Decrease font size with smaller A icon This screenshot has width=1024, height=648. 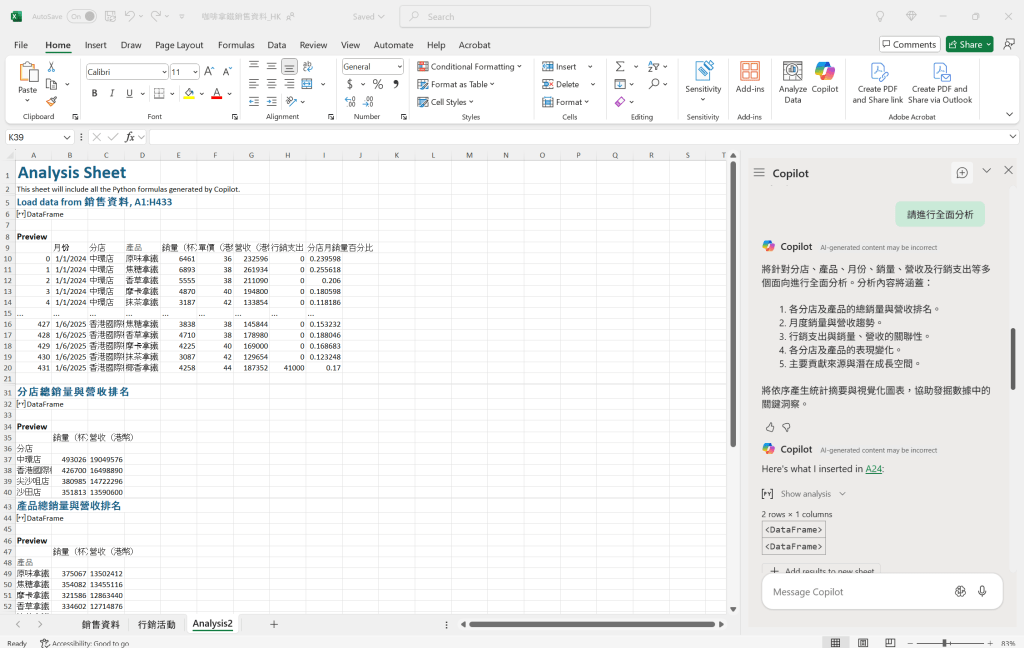pyautogui.click(x=227, y=71)
